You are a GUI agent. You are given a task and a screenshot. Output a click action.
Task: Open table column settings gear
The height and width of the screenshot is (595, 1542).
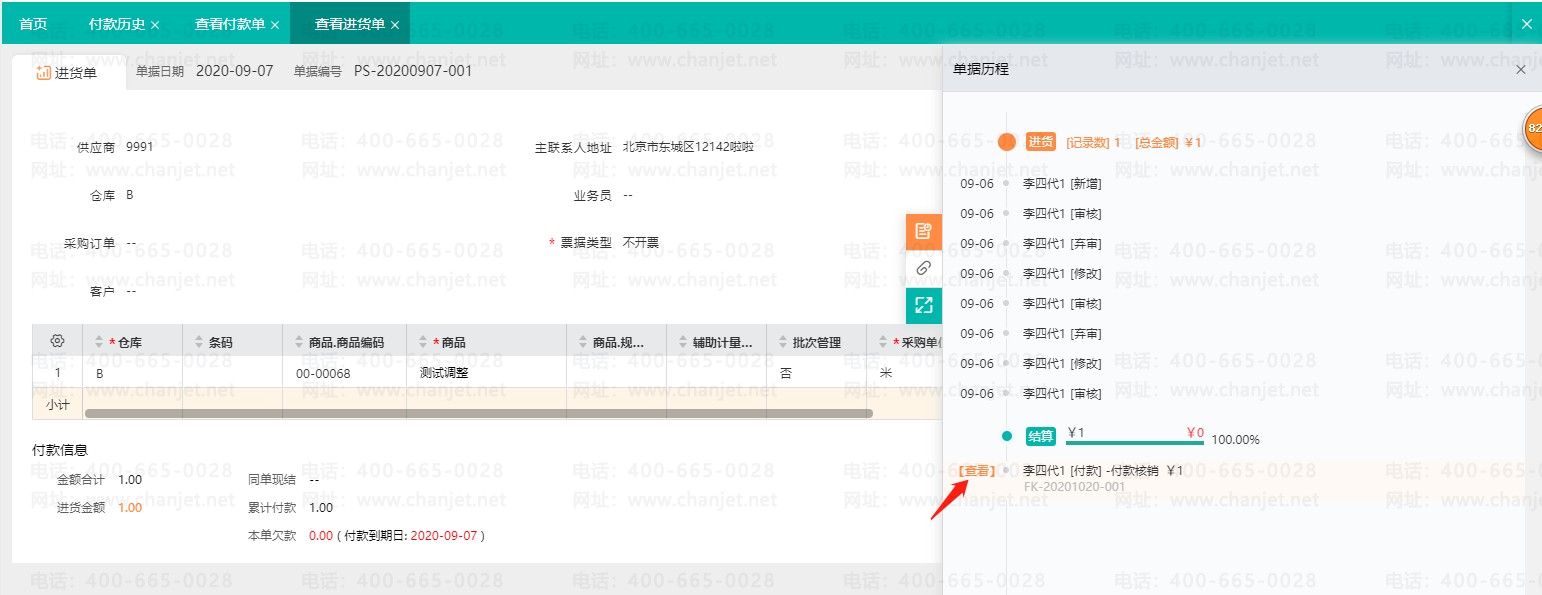click(x=57, y=341)
